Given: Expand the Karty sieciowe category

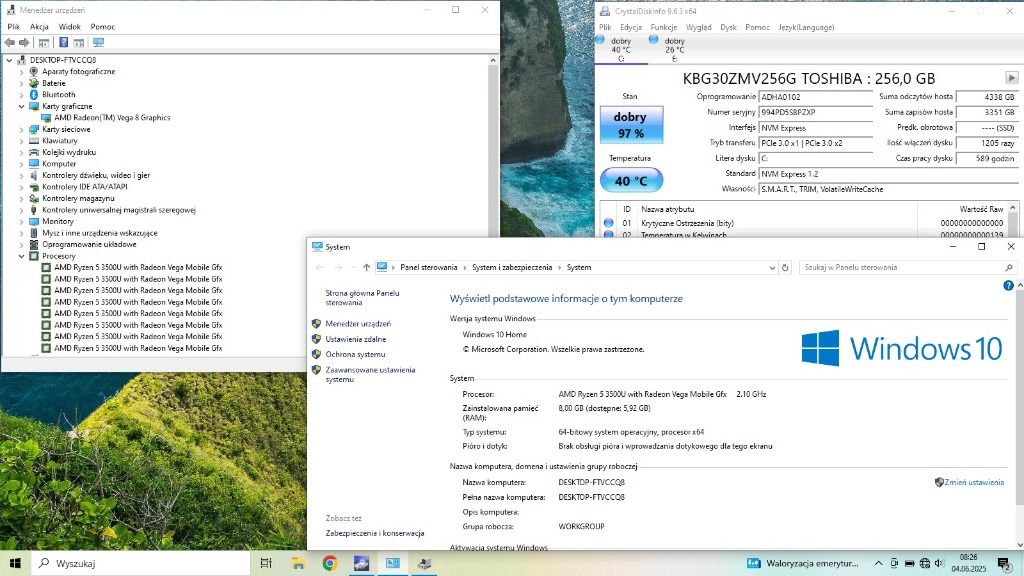Looking at the screenshot, I should point(22,129).
